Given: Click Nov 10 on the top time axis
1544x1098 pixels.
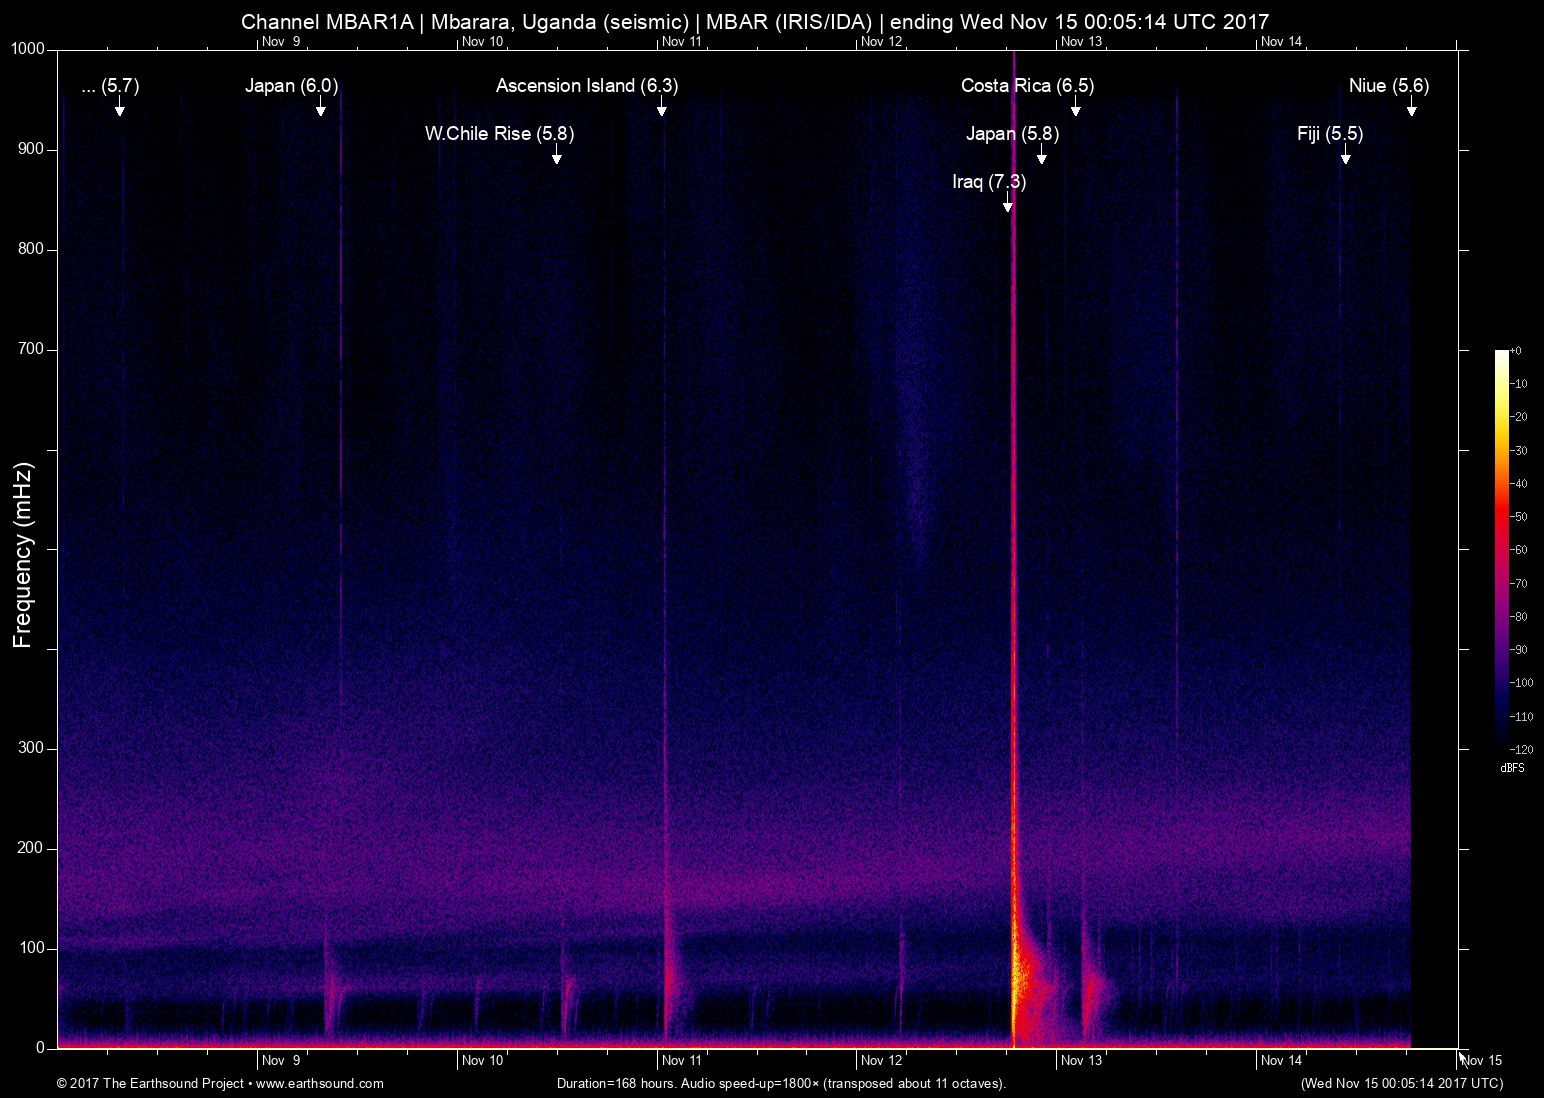Looking at the screenshot, I should (482, 42).
